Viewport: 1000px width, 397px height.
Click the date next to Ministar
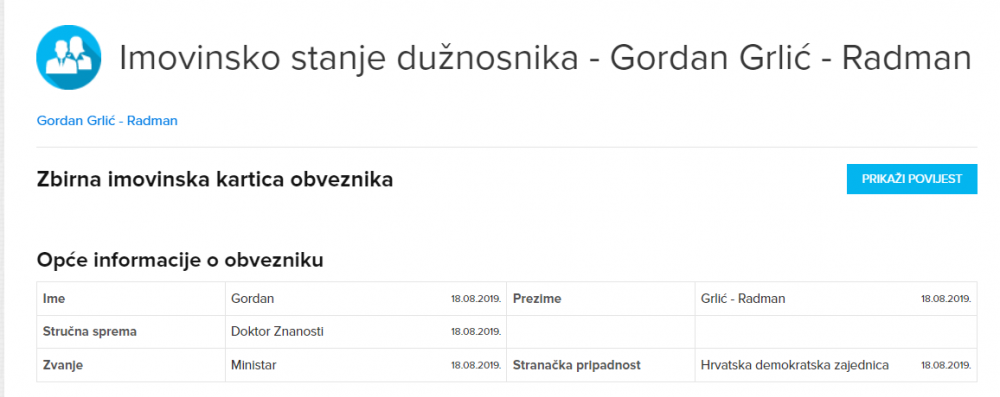click(x=476, y=366)
